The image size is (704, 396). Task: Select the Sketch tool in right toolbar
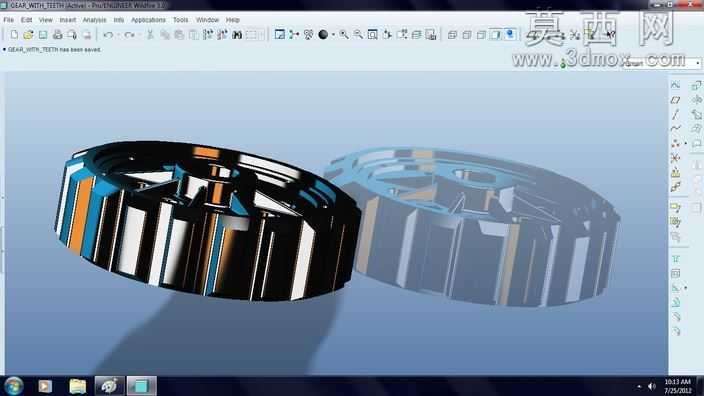coord(675,85)
